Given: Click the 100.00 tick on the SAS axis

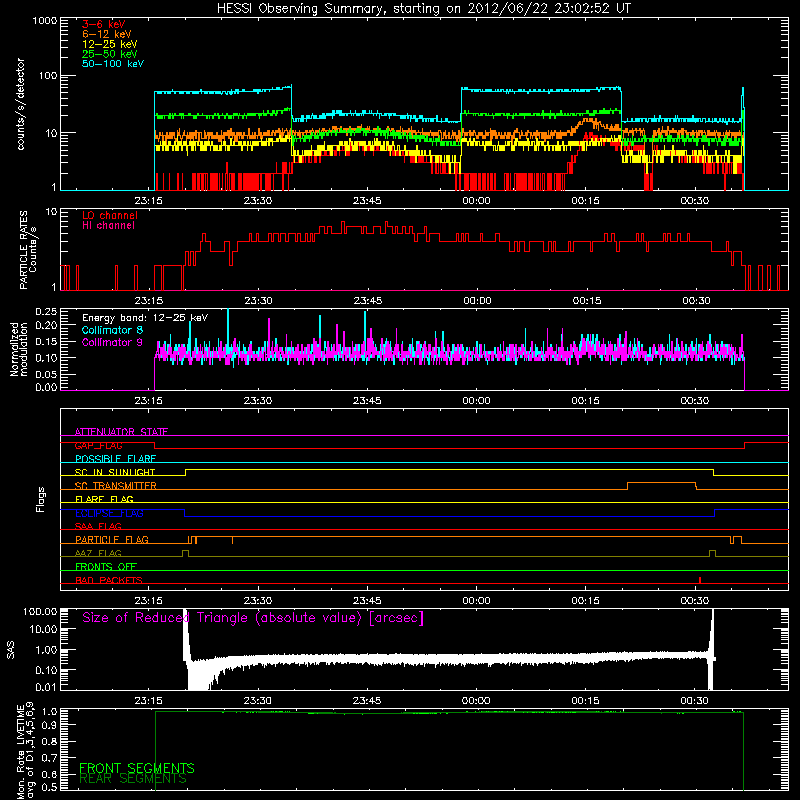Looking at the screenshot, I should point(40,611).
